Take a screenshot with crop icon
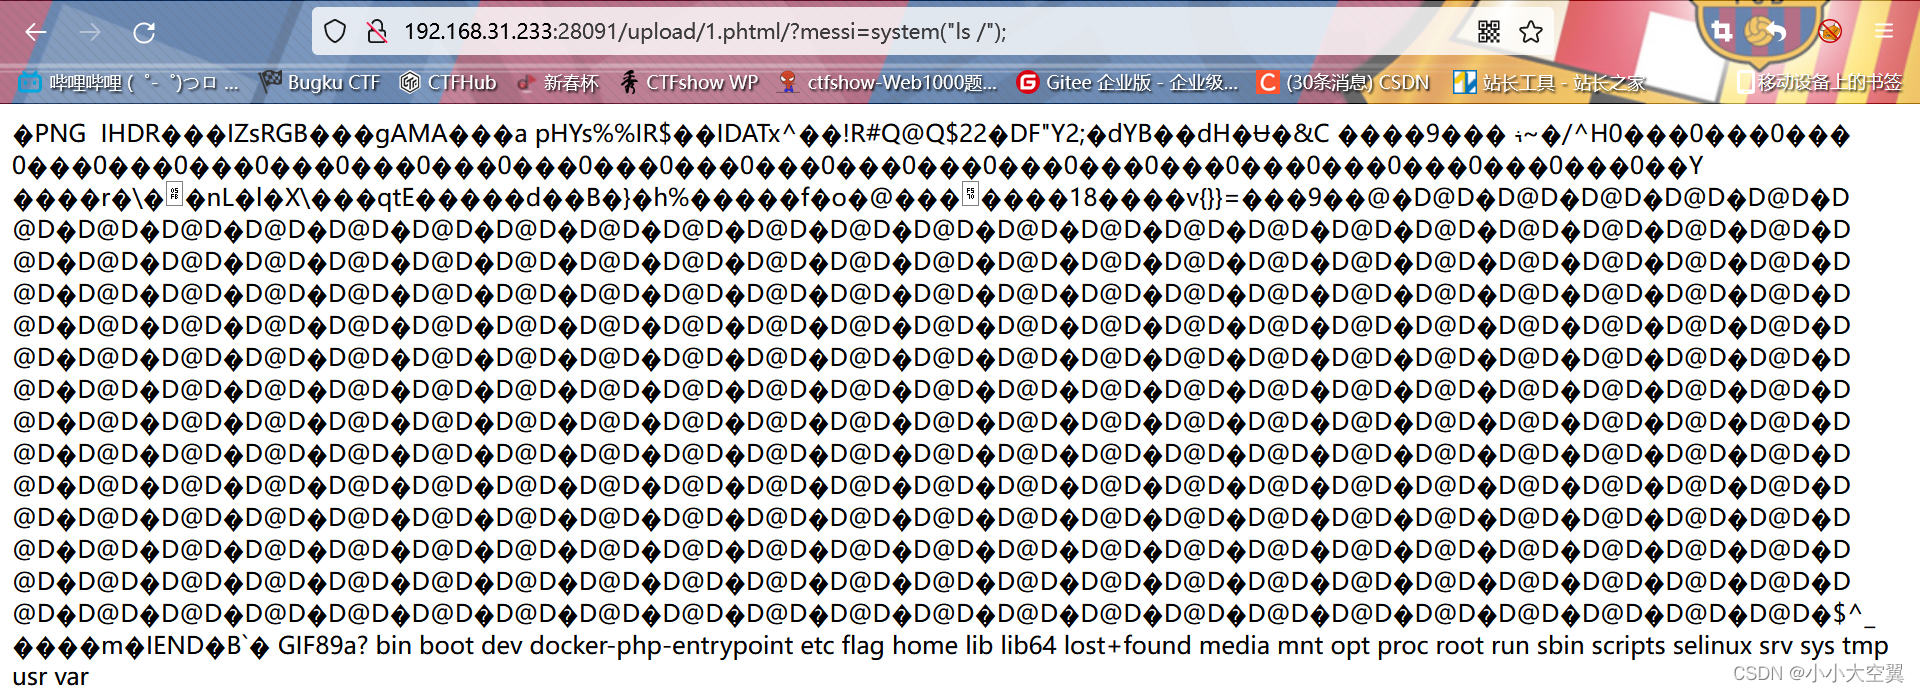Screen dimensions: 1920x693 point(1722,31)
